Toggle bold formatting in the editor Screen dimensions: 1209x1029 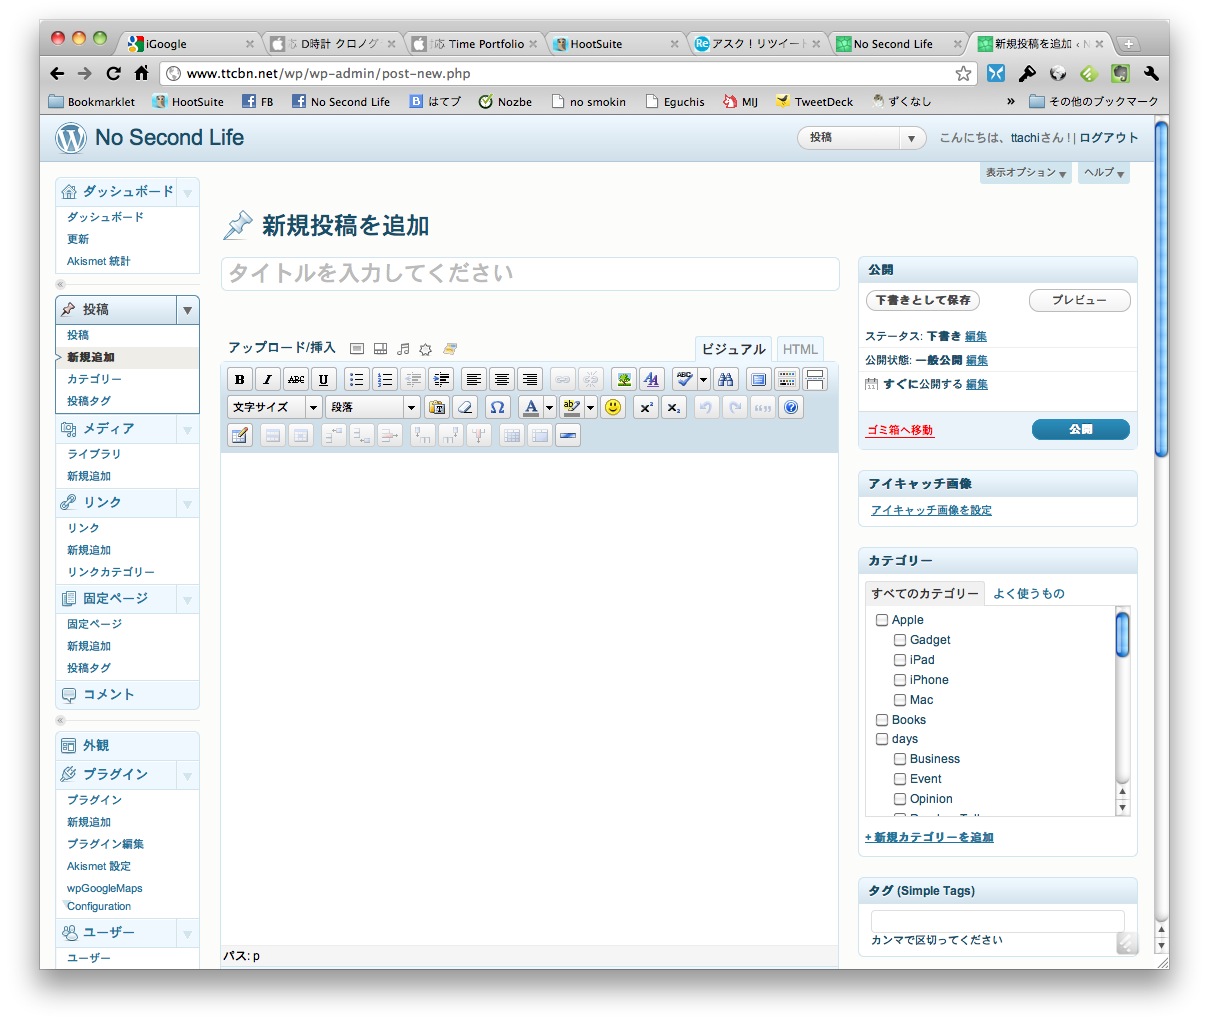point(240,379)
